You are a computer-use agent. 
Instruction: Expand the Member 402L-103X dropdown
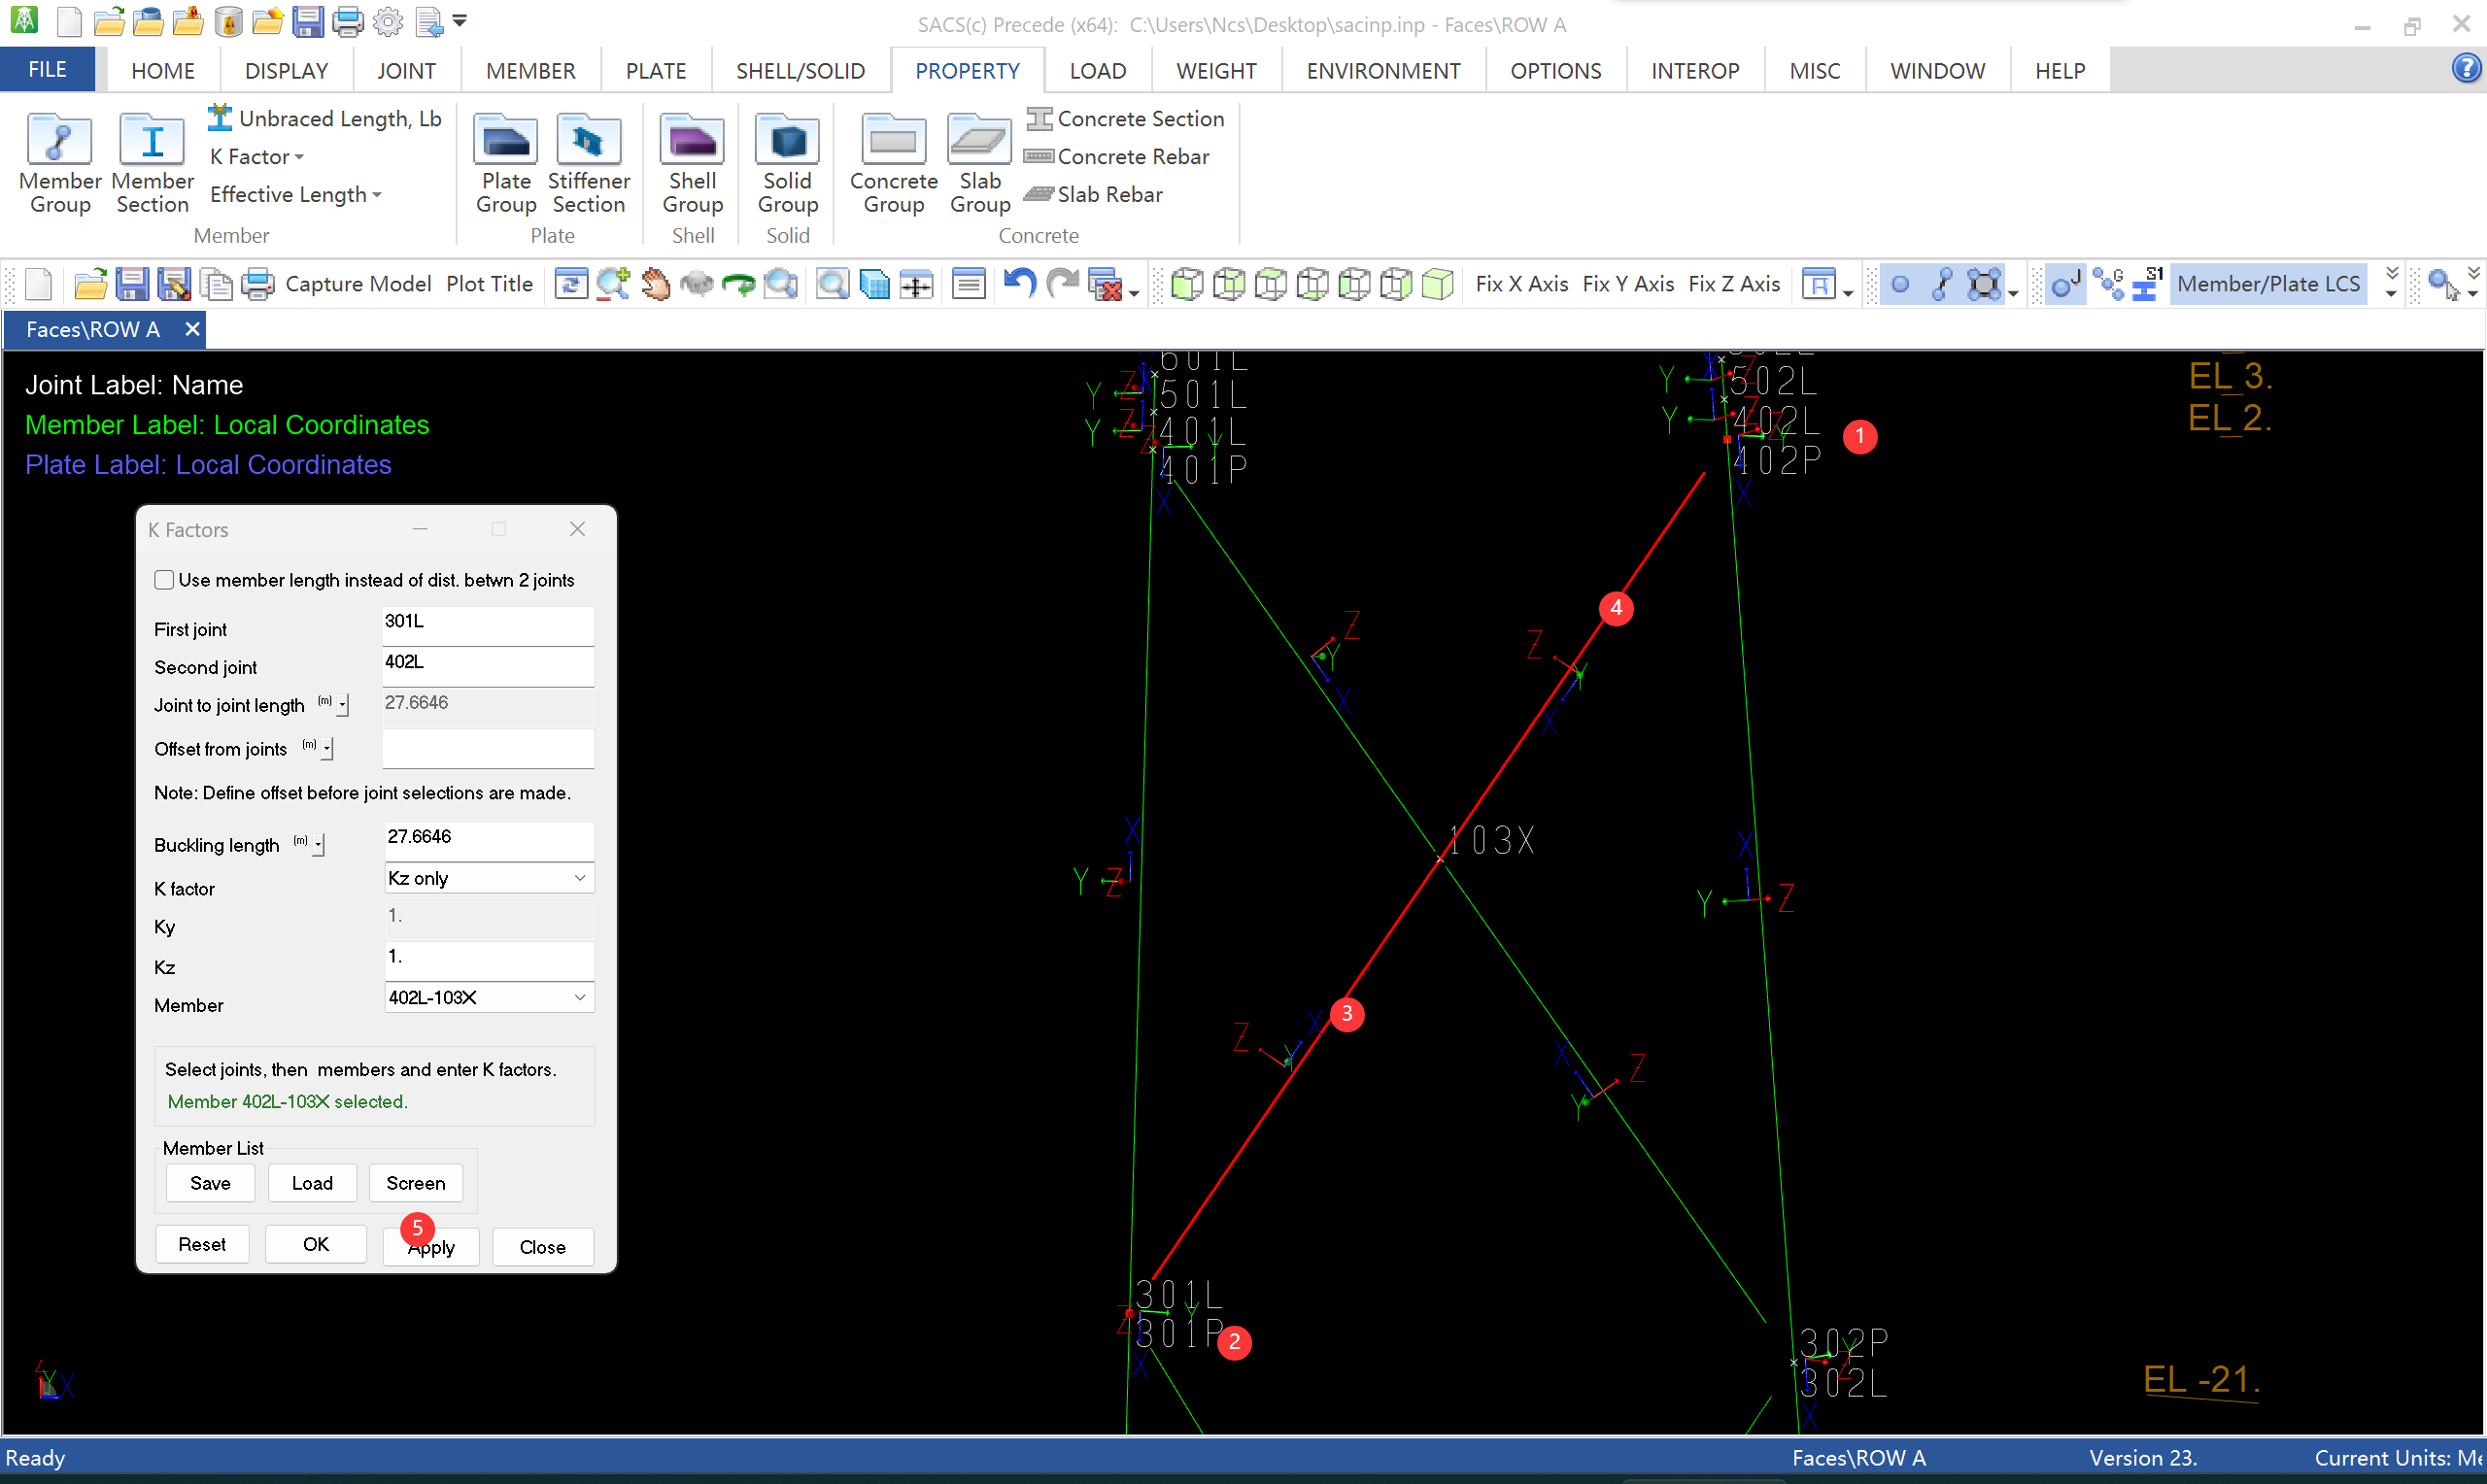[489, 997]
